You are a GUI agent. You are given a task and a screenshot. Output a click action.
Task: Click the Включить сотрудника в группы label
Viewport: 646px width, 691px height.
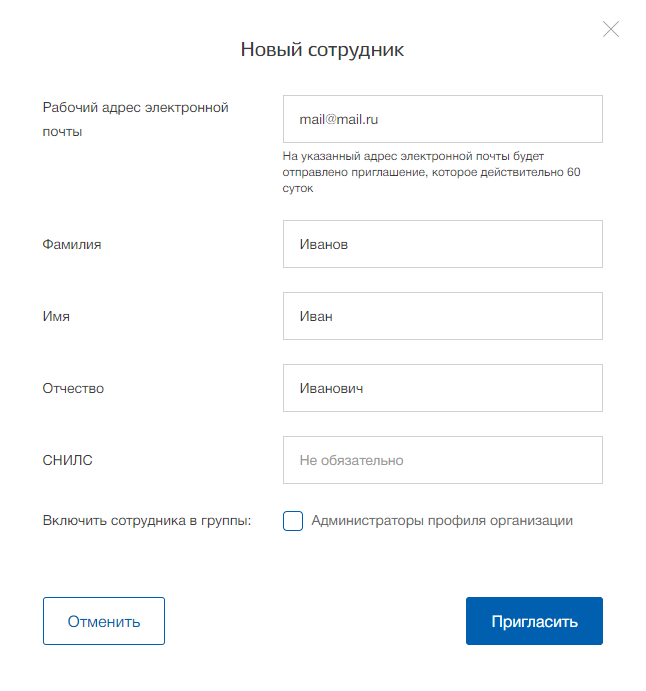pyautogui.click(x=147, y=520)
